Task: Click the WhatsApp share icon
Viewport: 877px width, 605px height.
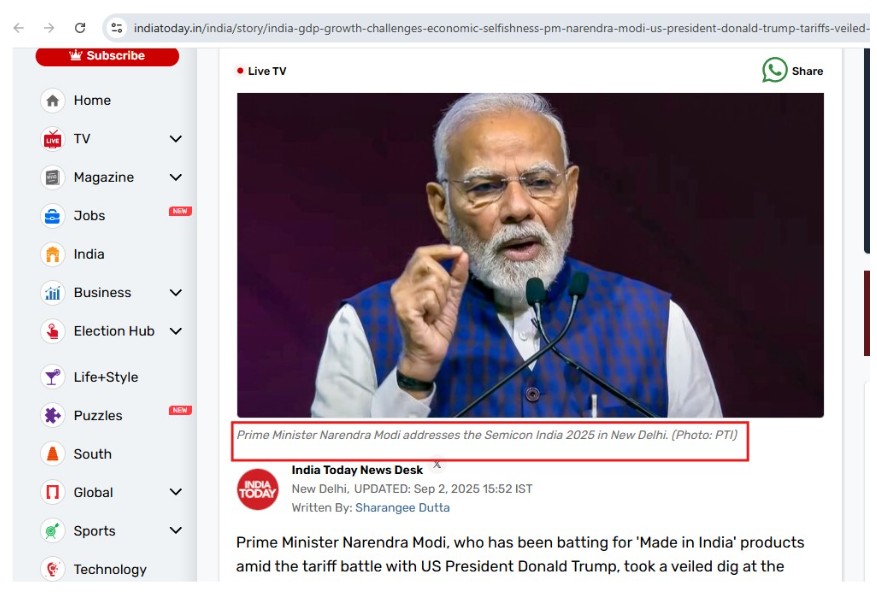Action: (x=775, y=70)
